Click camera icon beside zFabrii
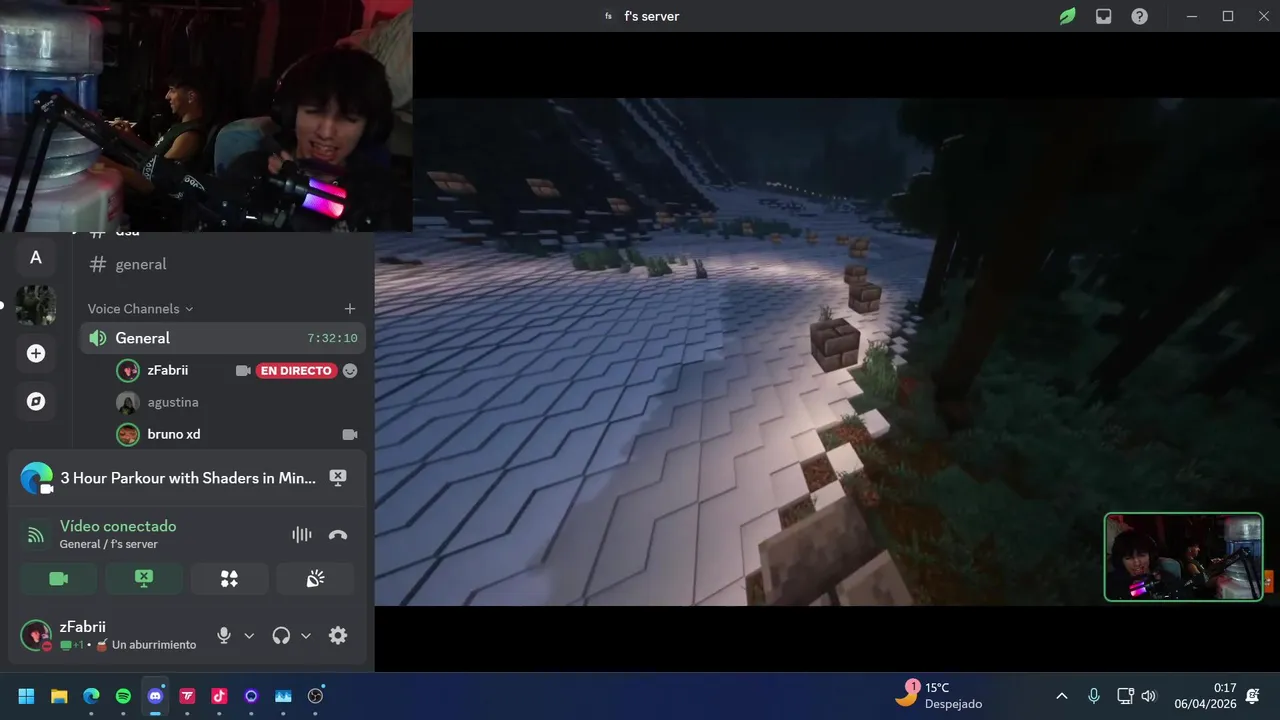This screenshot has width=1280, height=720. click(243, 370)
